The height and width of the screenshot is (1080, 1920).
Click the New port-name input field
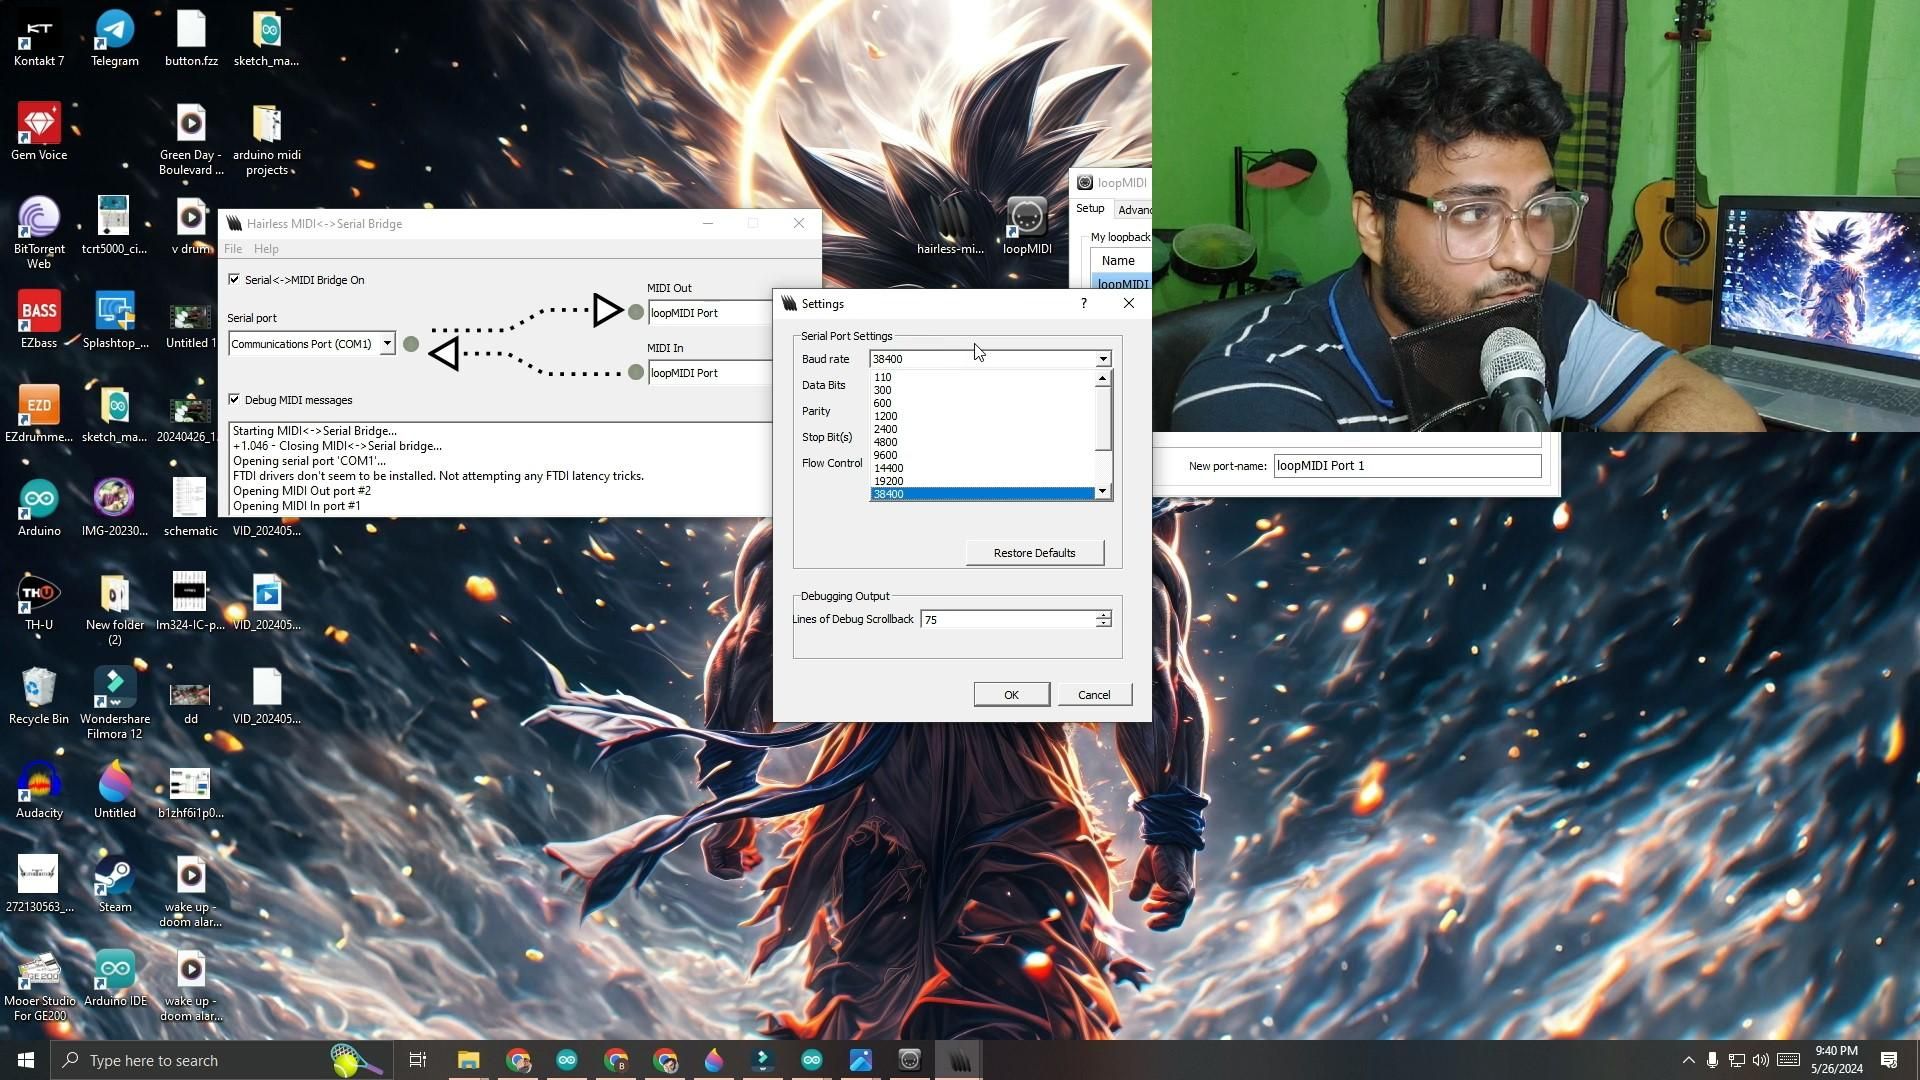coord(1406,466)
